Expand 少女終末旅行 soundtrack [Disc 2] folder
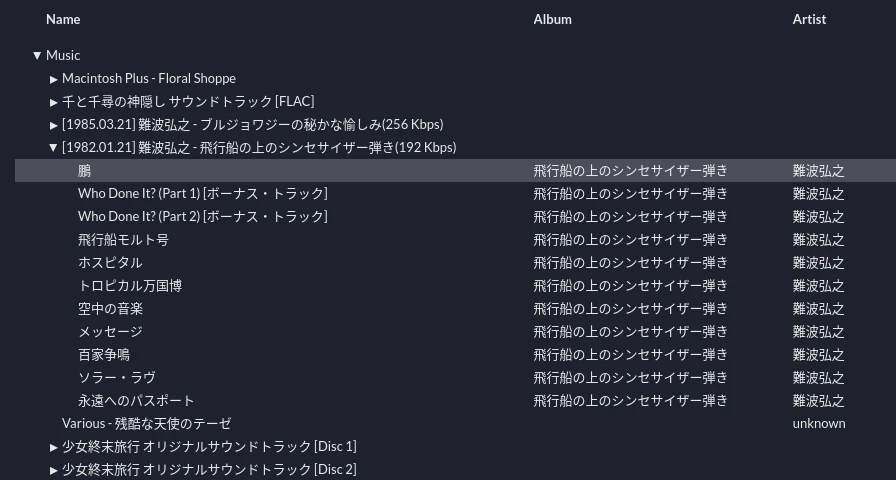The height and width of the screenshot is (480, 896). pyautogui.click(x=54, y=470)
